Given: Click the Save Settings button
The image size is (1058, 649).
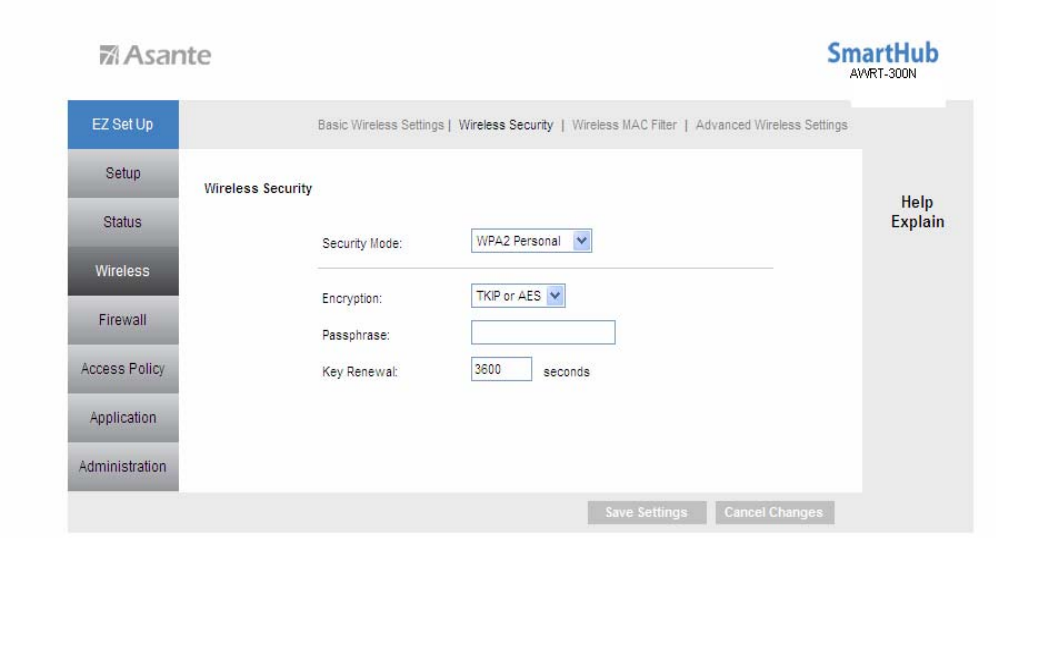Looking at the screenshot, I should (x=646, y=512).
